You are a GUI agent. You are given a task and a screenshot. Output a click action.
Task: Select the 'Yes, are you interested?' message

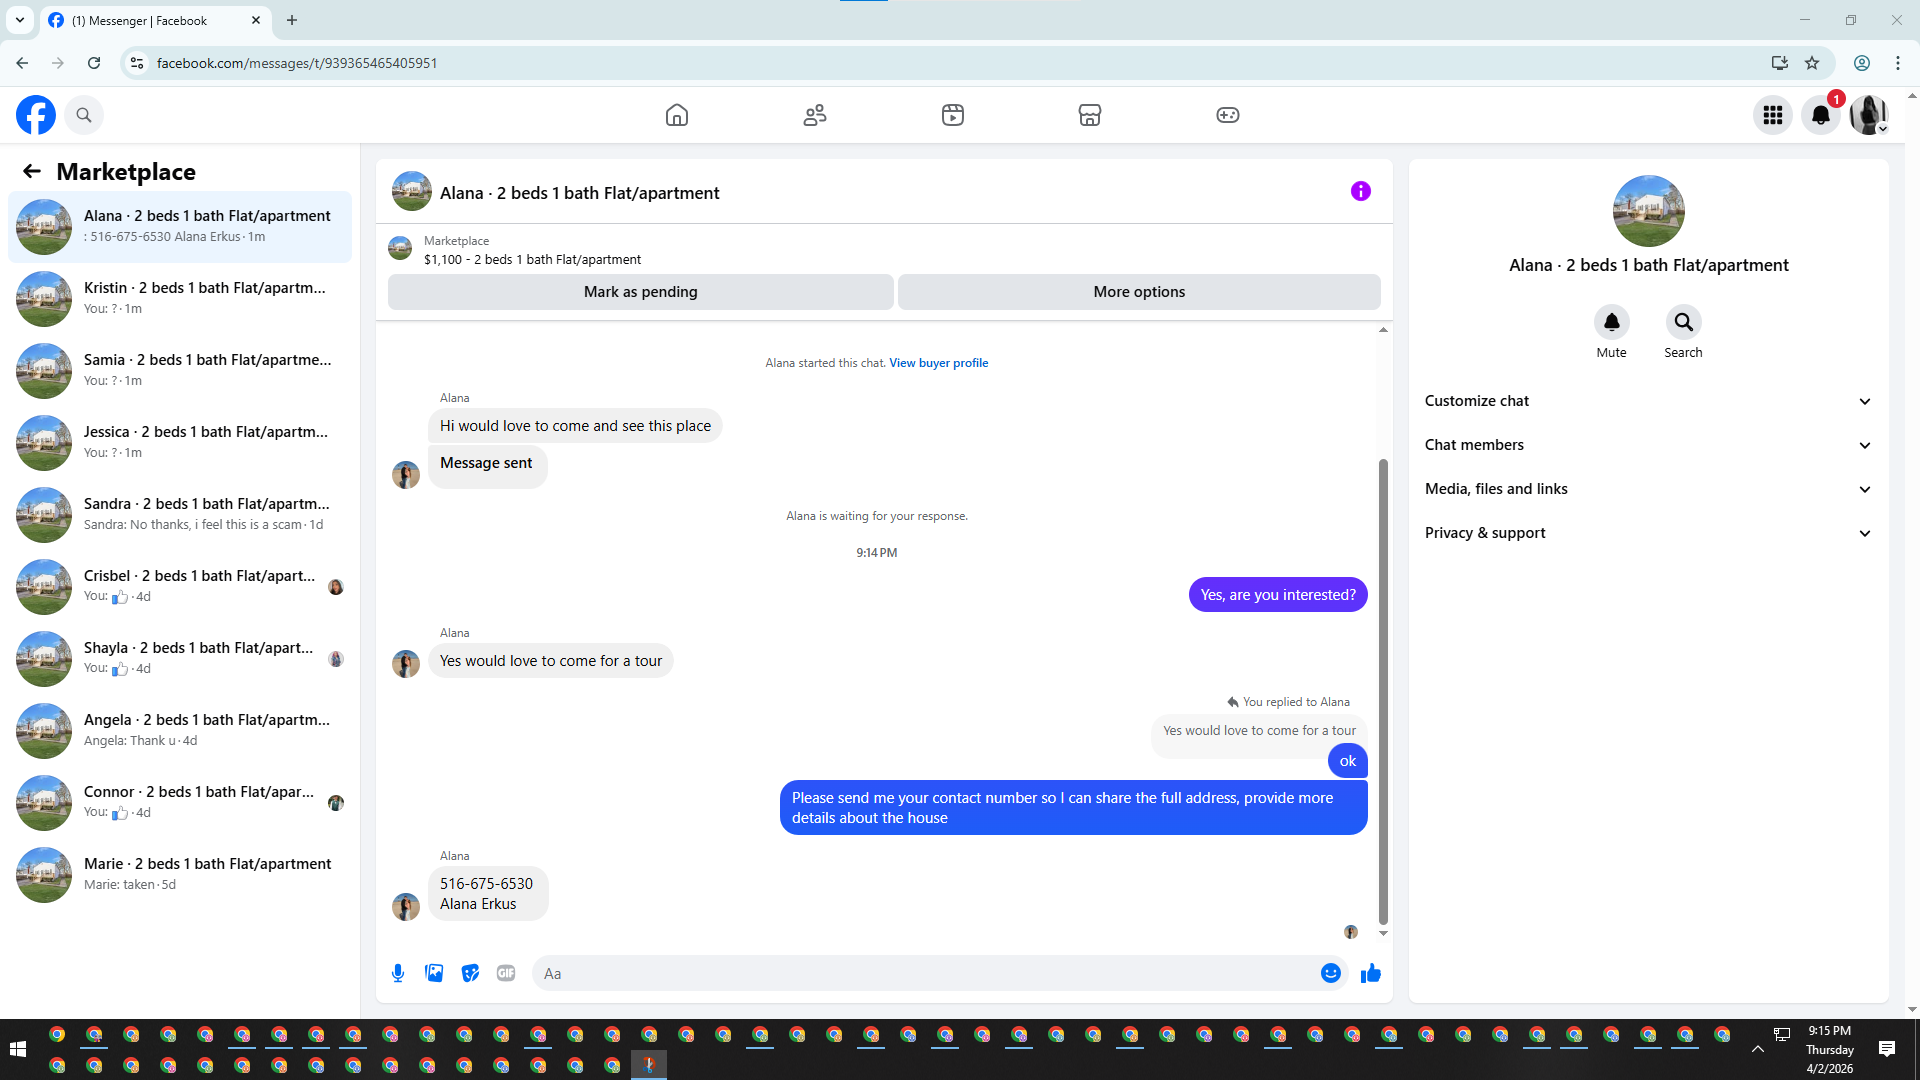coord(1278,595)
